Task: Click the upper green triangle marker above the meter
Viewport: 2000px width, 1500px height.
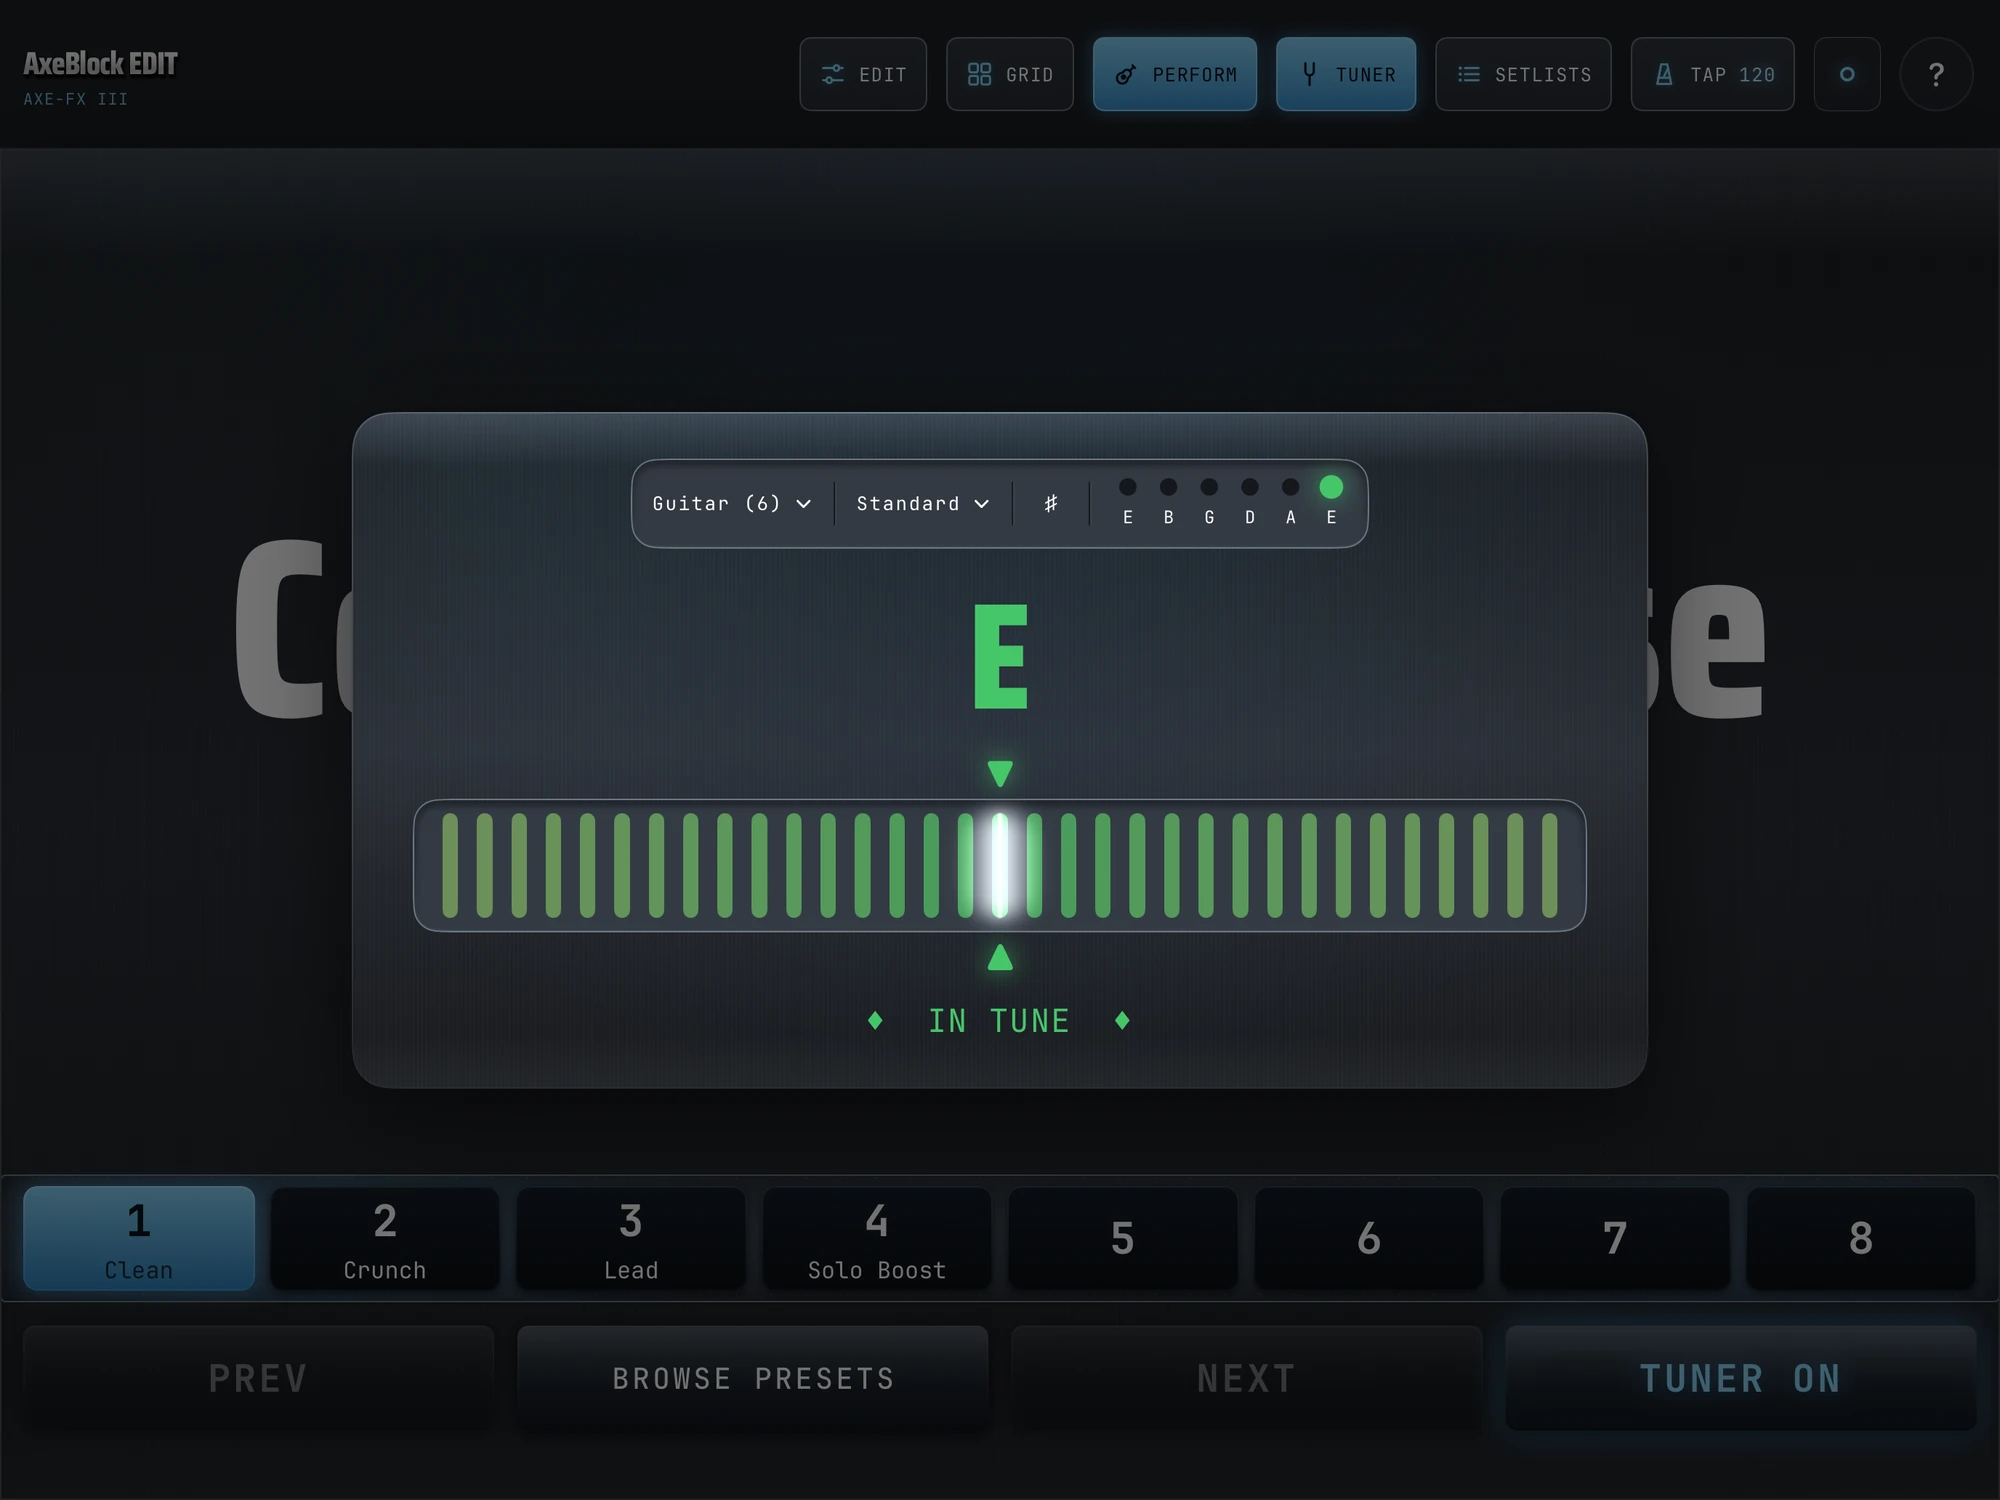Action: [x=1000, y=773]
